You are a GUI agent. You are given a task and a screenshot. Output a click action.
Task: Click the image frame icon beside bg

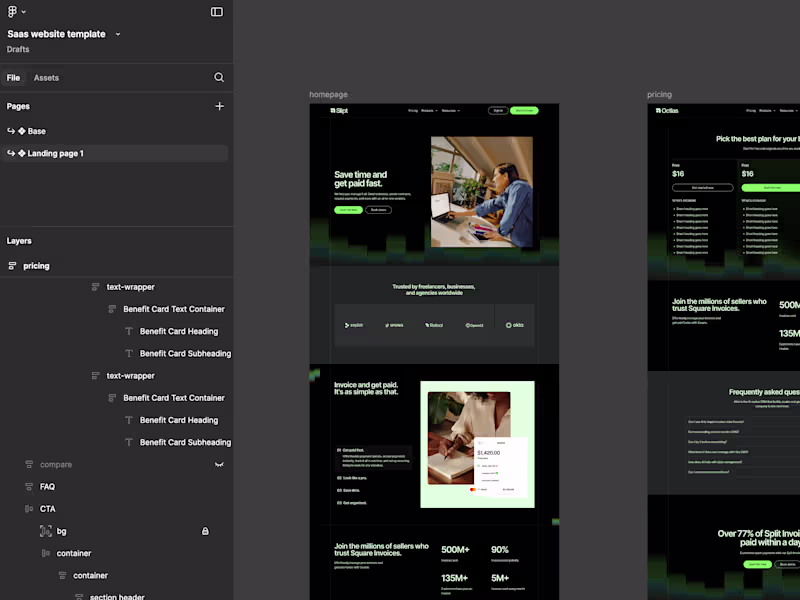coord(45,531)
